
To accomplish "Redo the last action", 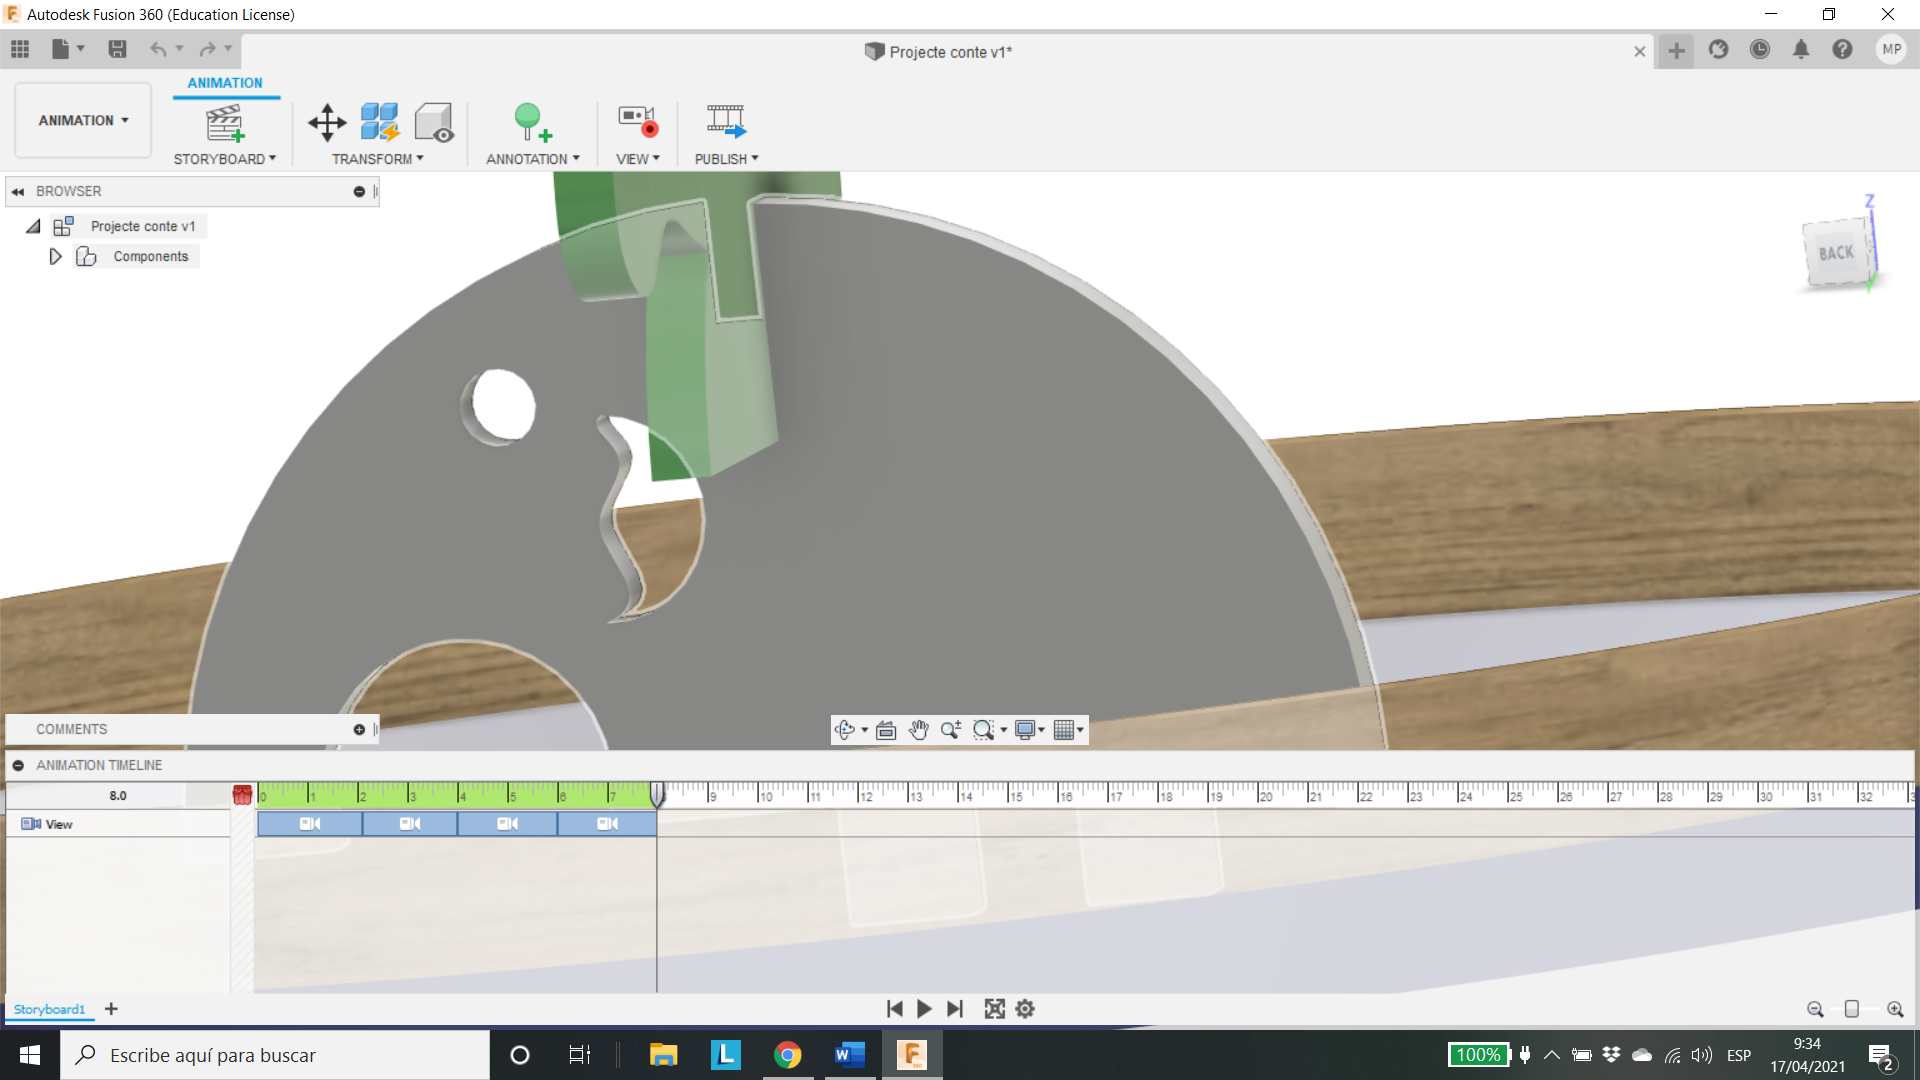I will pos(207,49).
